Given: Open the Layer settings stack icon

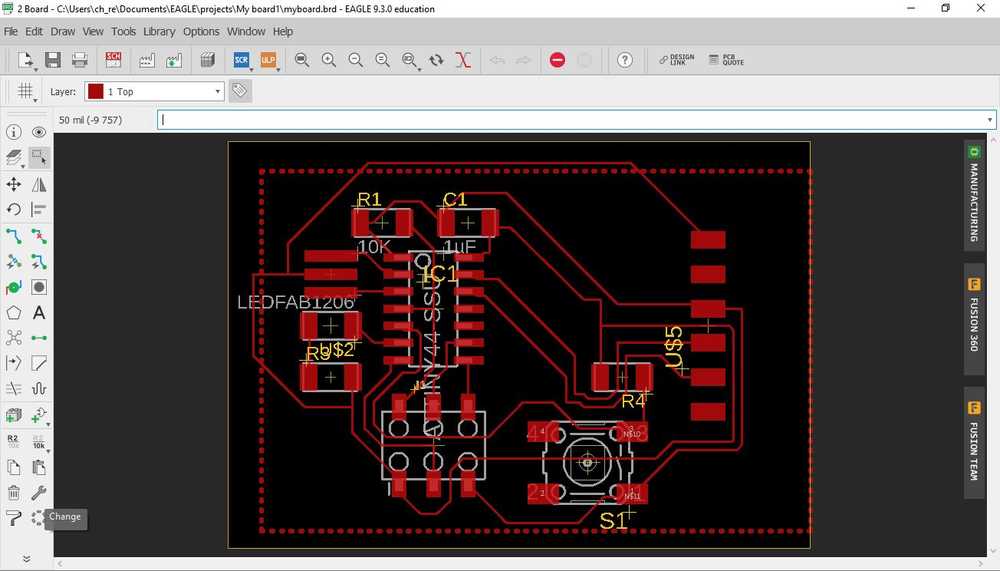Looking at the screenshot, I should coord(13,158).
